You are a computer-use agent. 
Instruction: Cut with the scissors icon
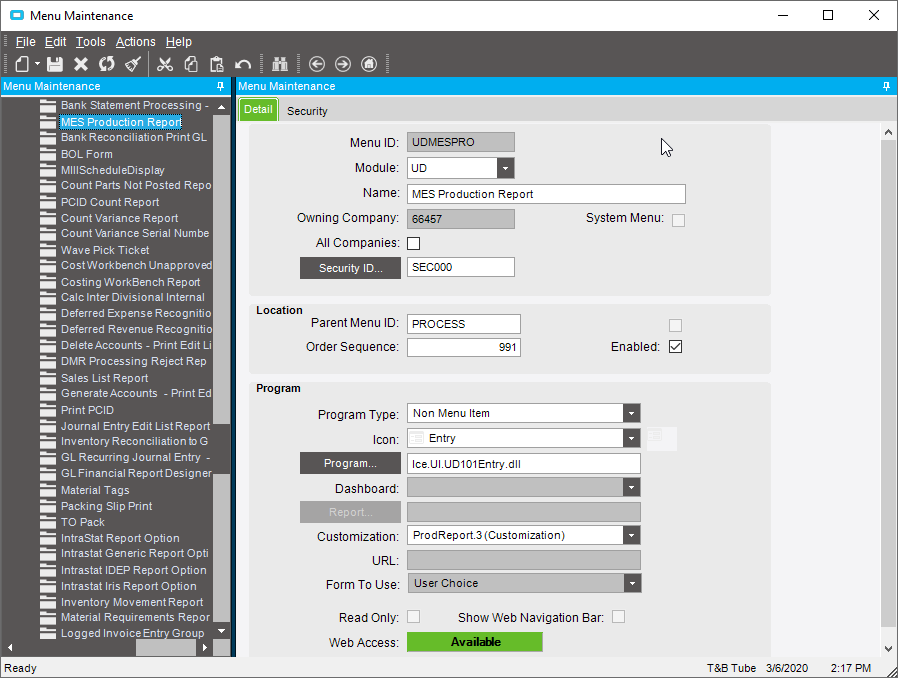pos(165,64)
